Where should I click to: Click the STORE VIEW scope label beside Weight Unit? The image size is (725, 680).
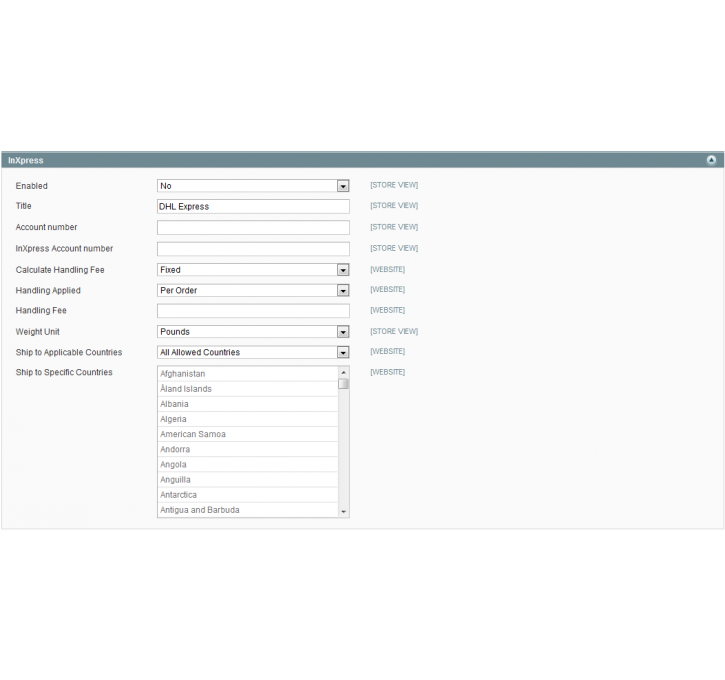pos(394,331)
